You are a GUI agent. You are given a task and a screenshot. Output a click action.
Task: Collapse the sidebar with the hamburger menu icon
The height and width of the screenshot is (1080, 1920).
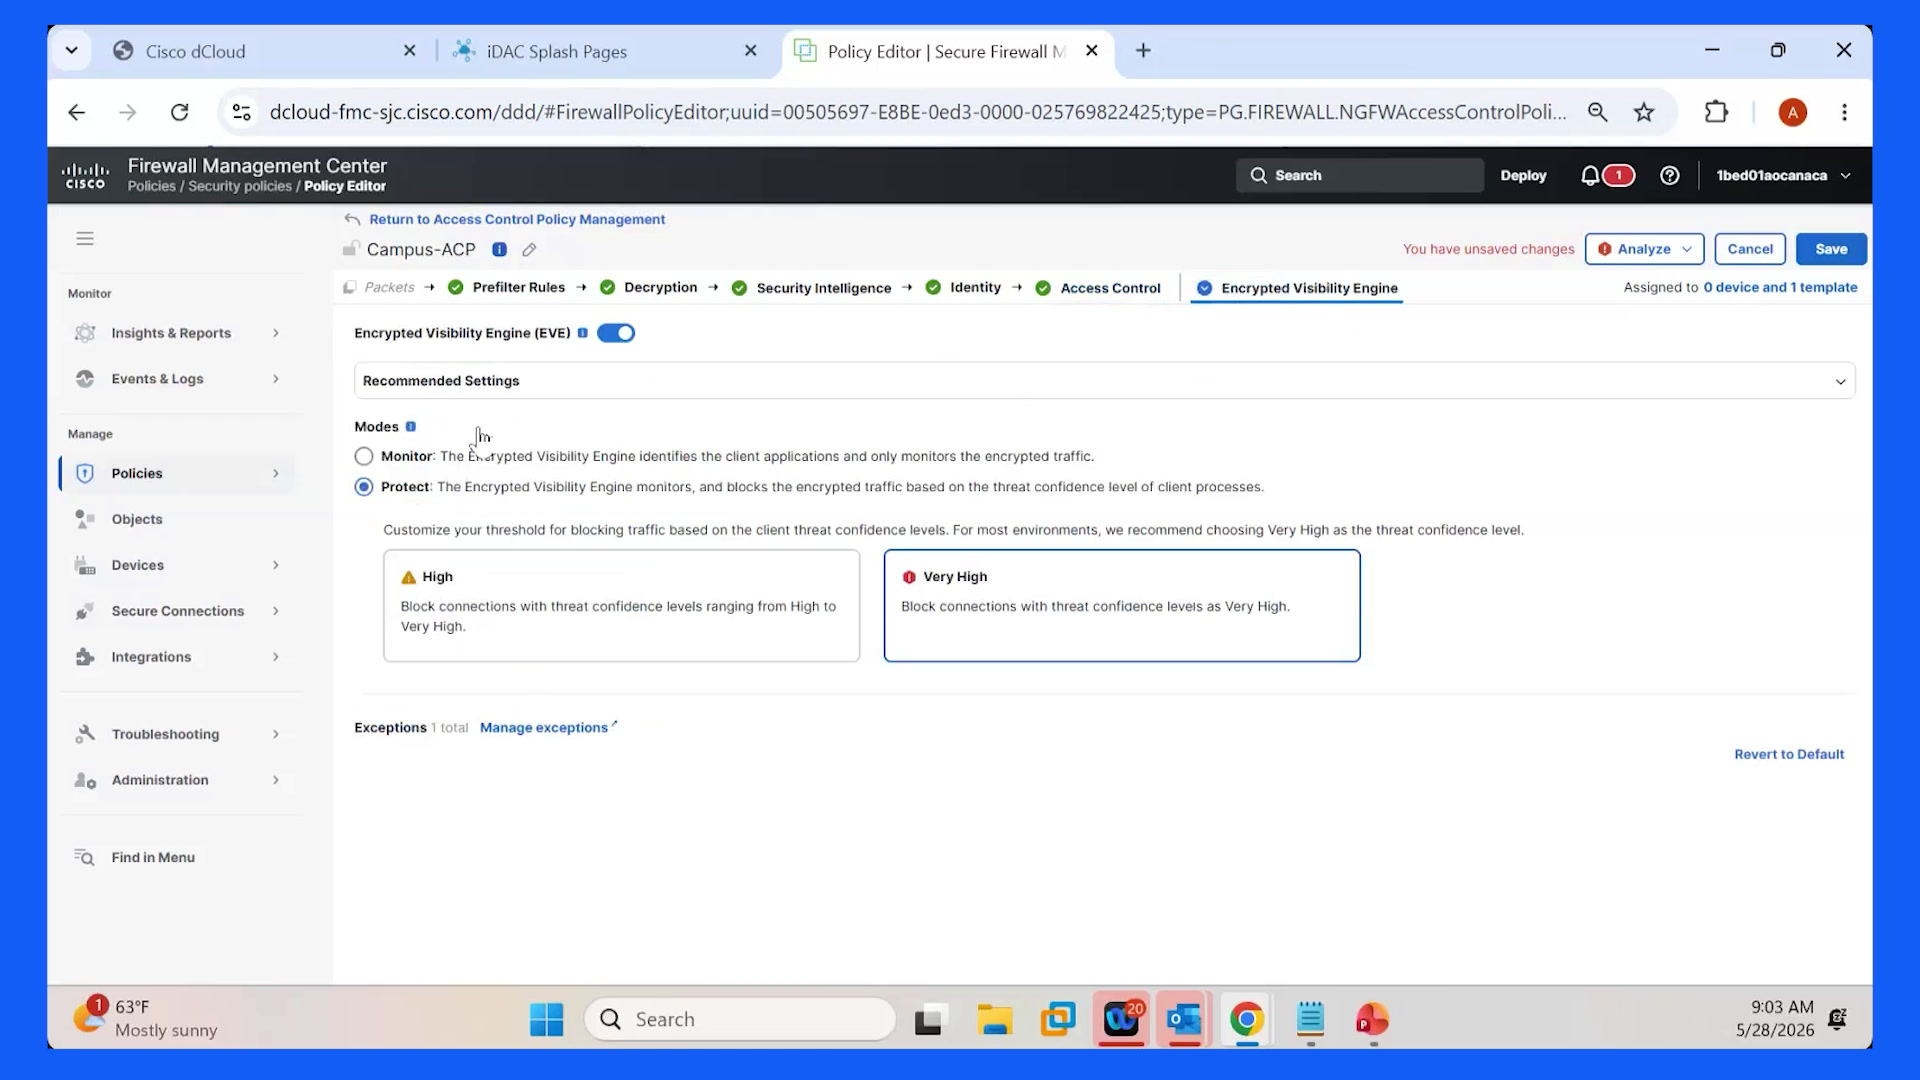pos(85,238)
